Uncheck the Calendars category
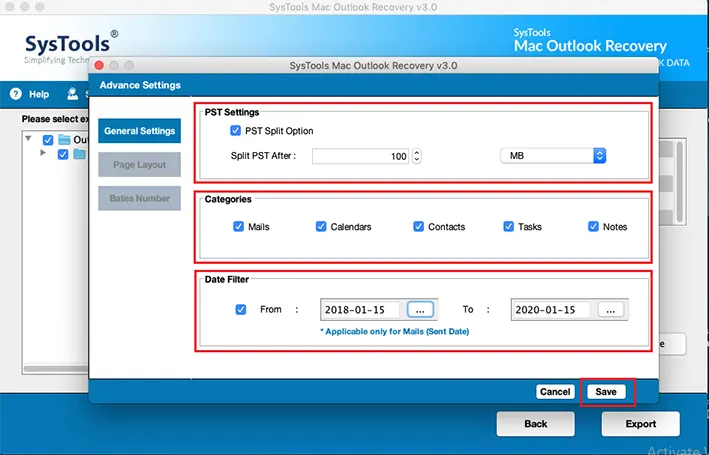 point(321,226)
